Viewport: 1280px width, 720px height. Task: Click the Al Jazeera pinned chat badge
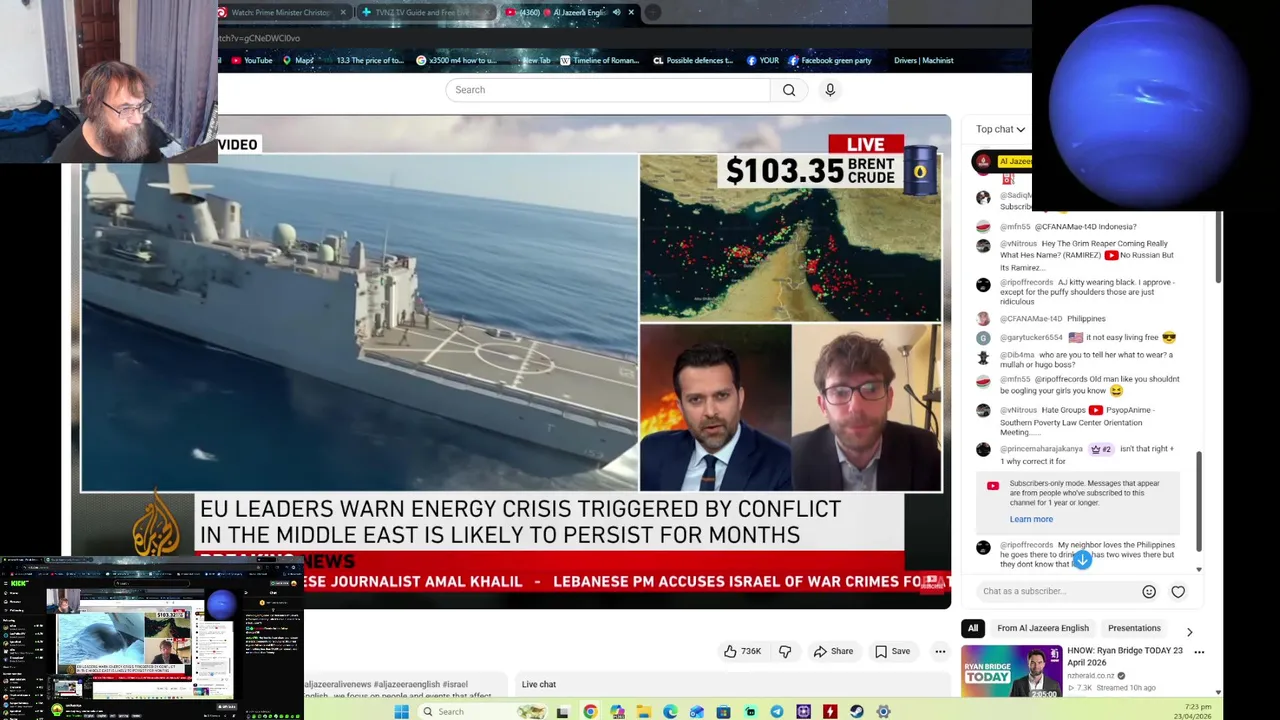[x=1003, y=161]
